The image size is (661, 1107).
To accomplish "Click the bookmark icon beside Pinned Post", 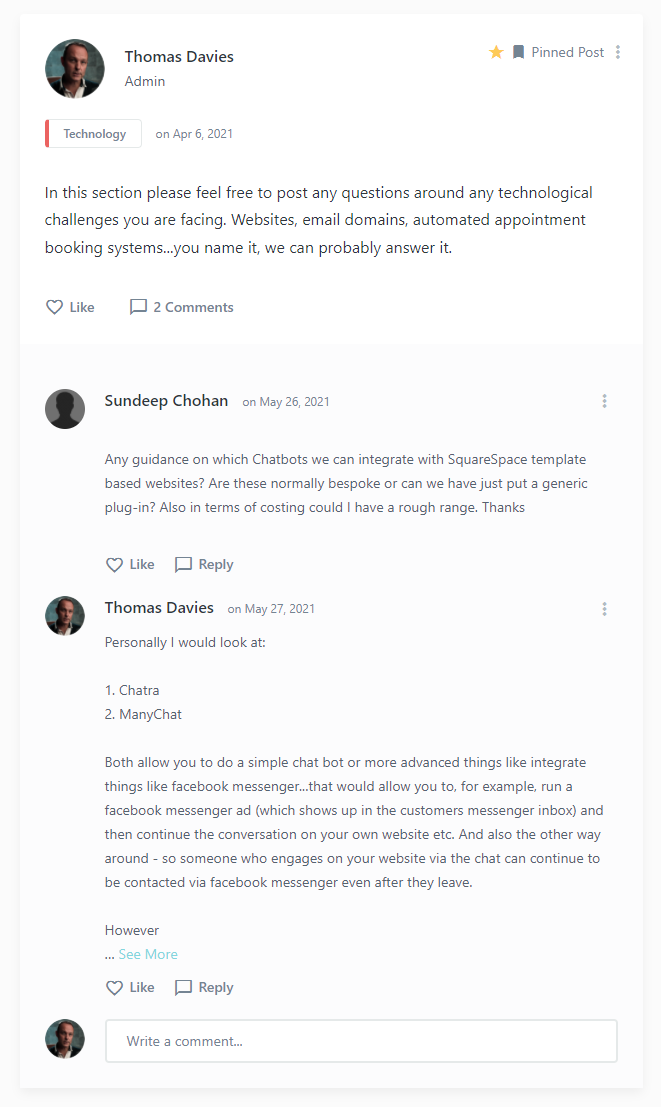I will tap(518, 52).
